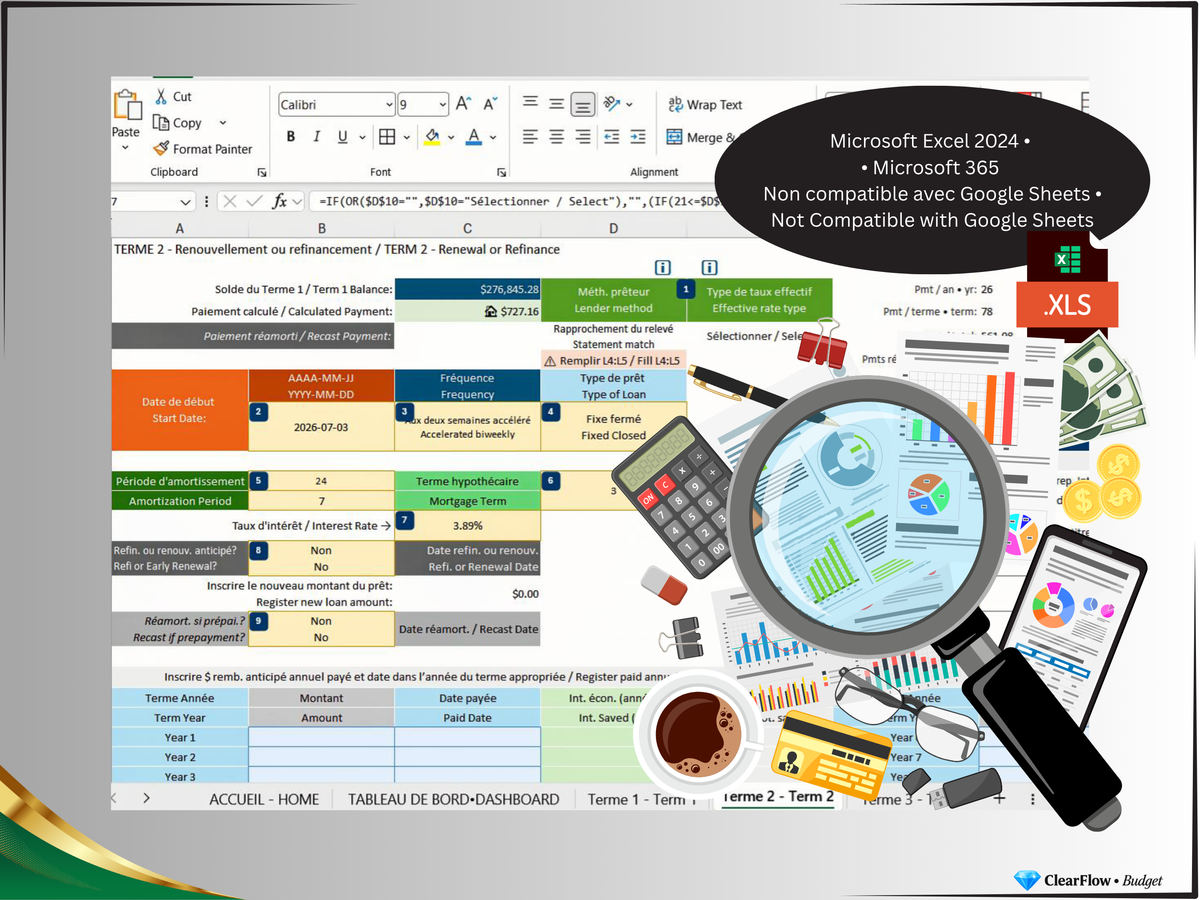Image resolution: width=1200 pixels, height=900 pixels.
Task: Click the Paste clipboard icon
Action: 126,106
